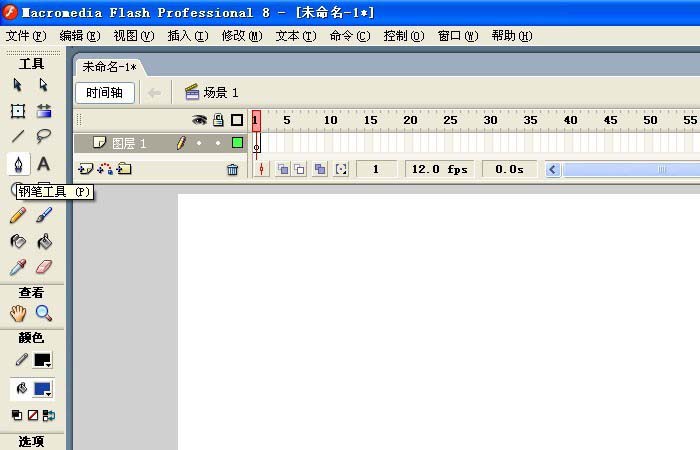Select the 图层 1 layer row

coord(161,143)
